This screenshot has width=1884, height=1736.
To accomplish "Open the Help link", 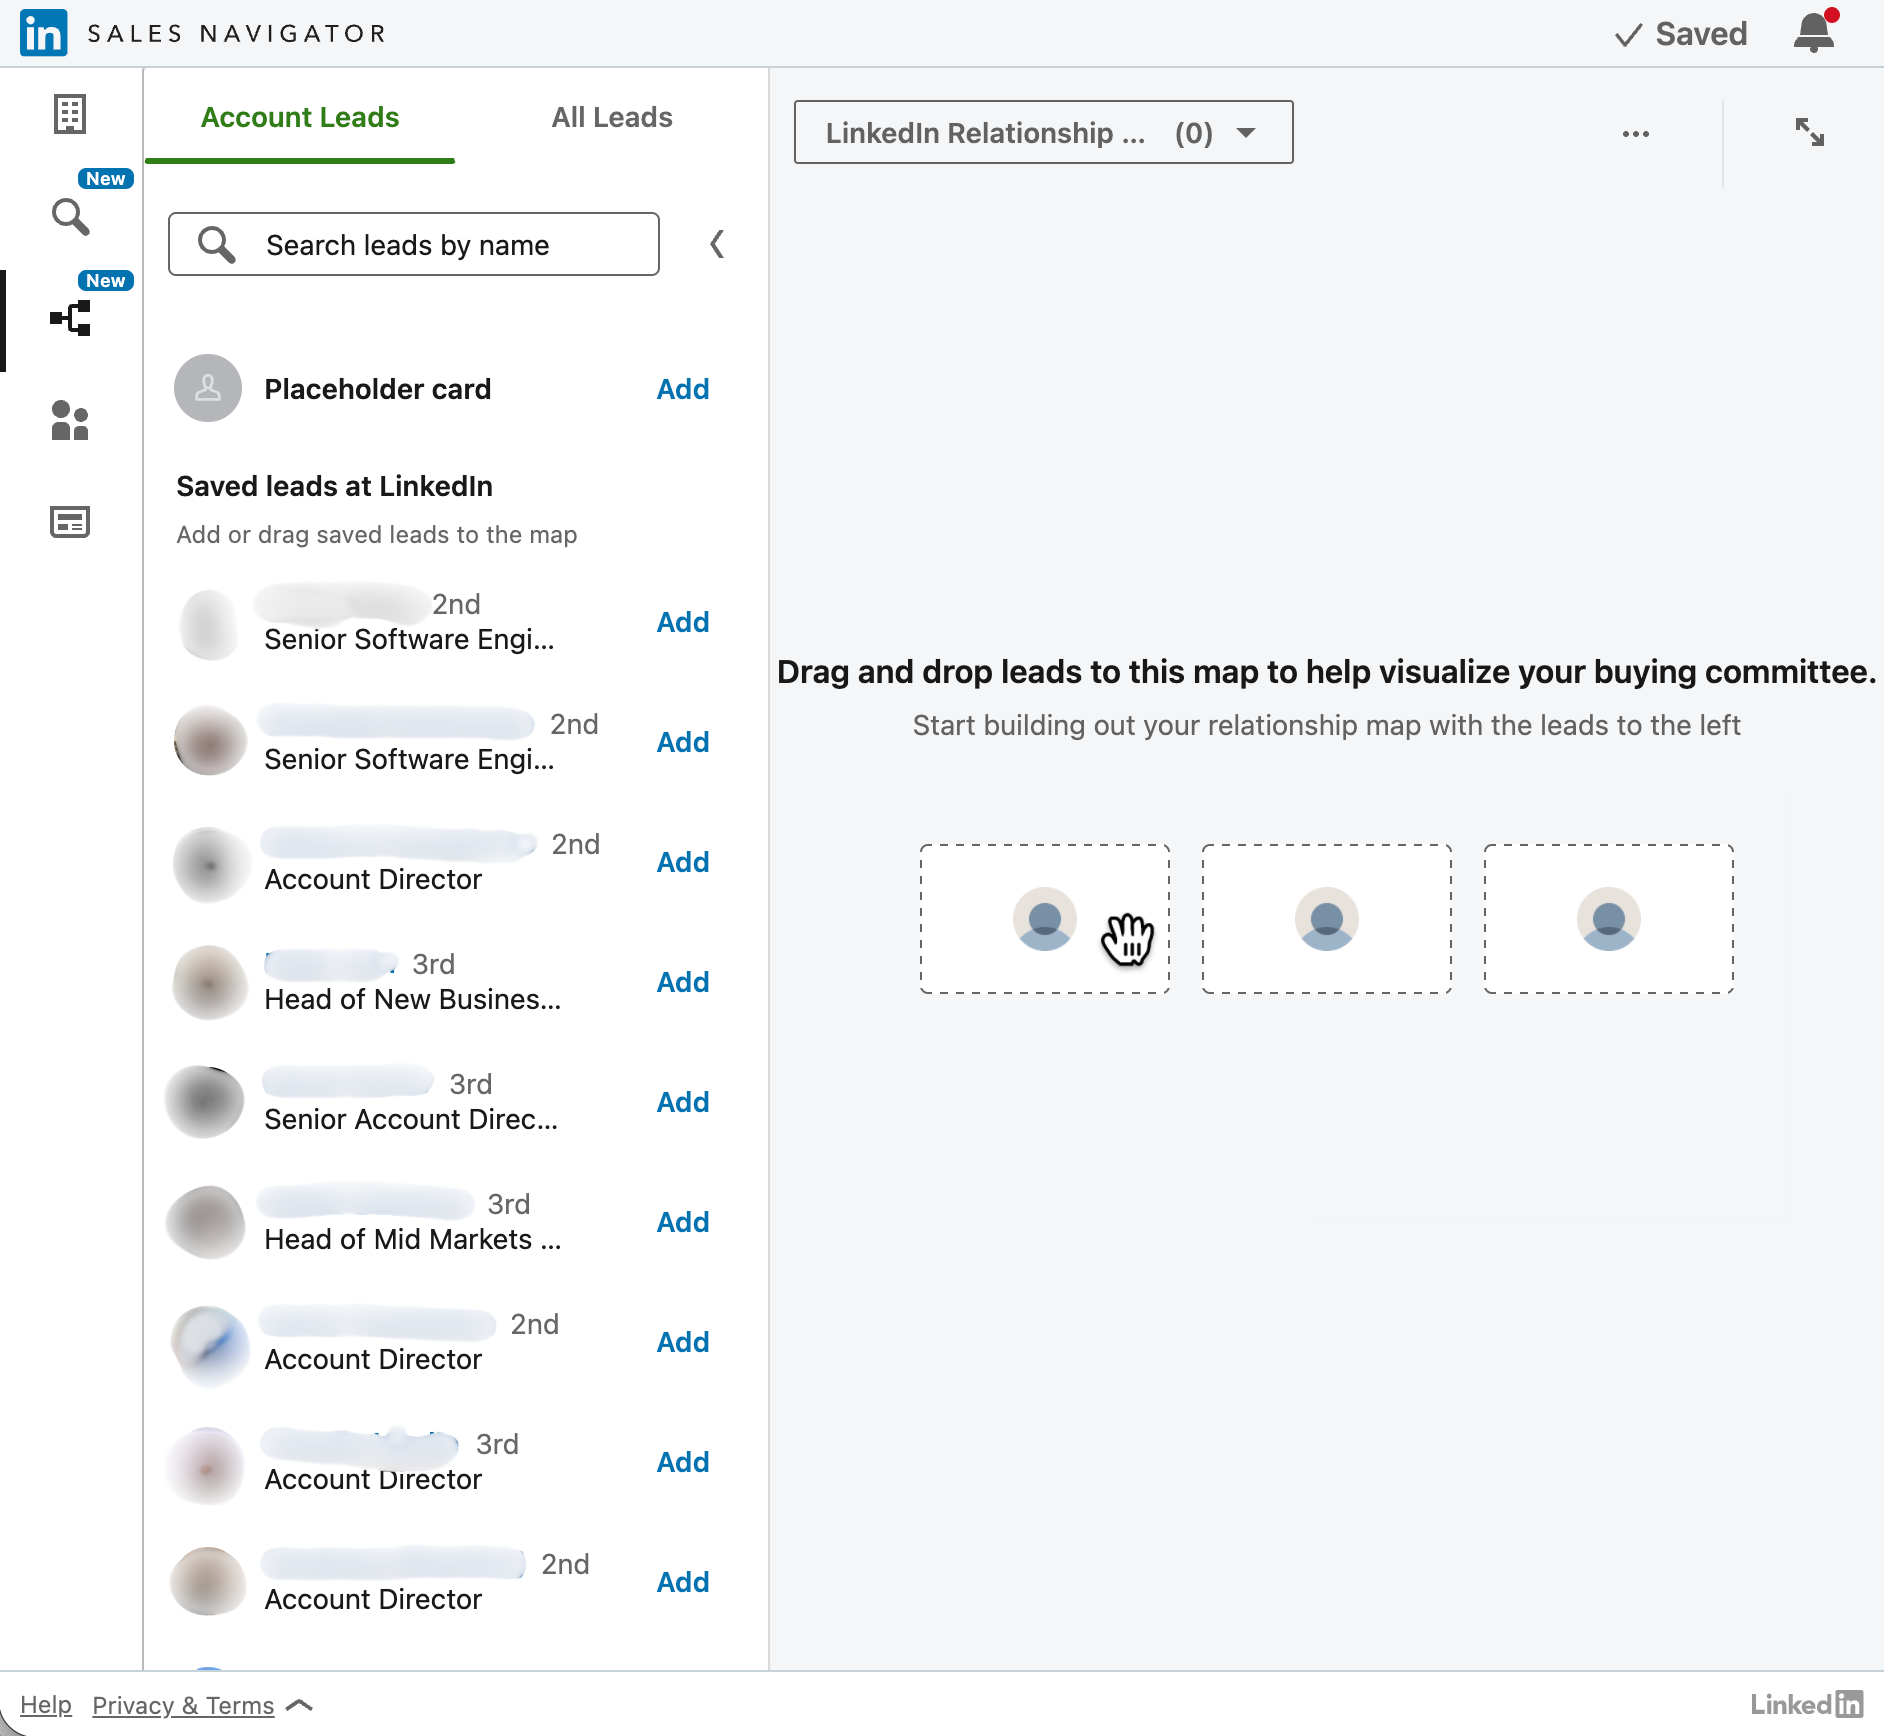I will (x=46, y=1705).
